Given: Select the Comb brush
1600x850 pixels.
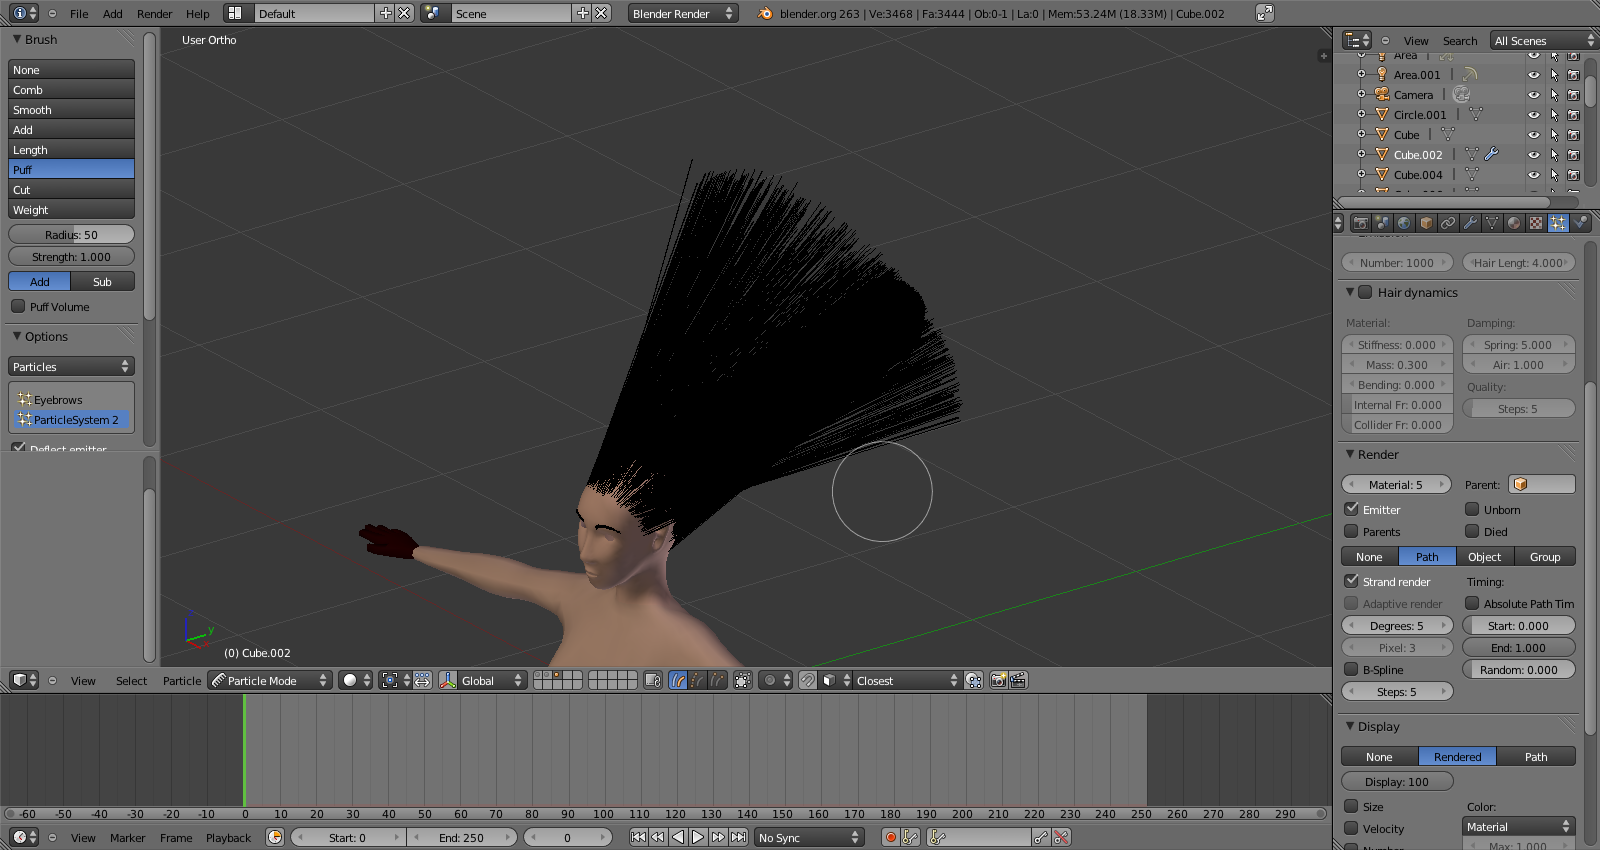Looking at the screenshot, I should (x=71, y=89).
